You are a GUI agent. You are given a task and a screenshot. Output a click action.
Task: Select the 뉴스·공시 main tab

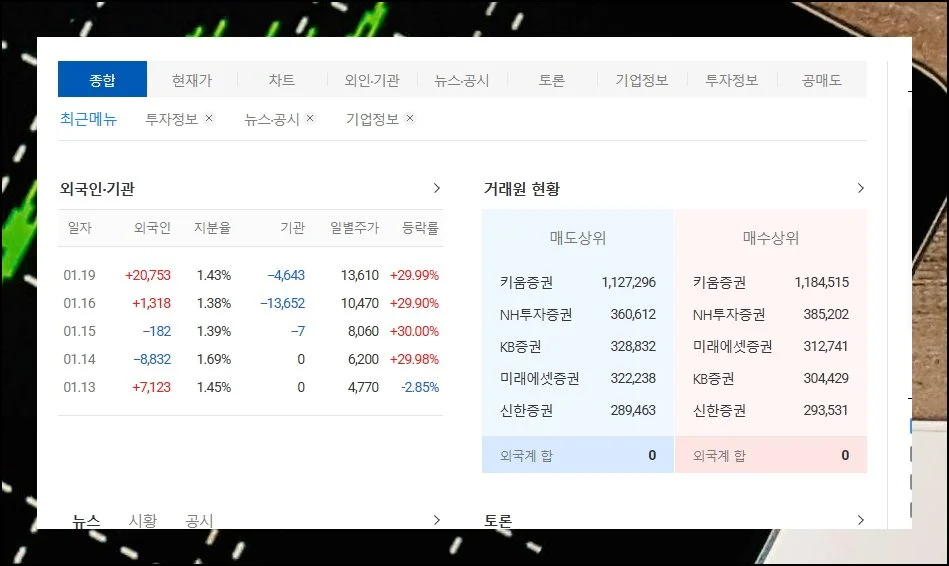[462, 80]
